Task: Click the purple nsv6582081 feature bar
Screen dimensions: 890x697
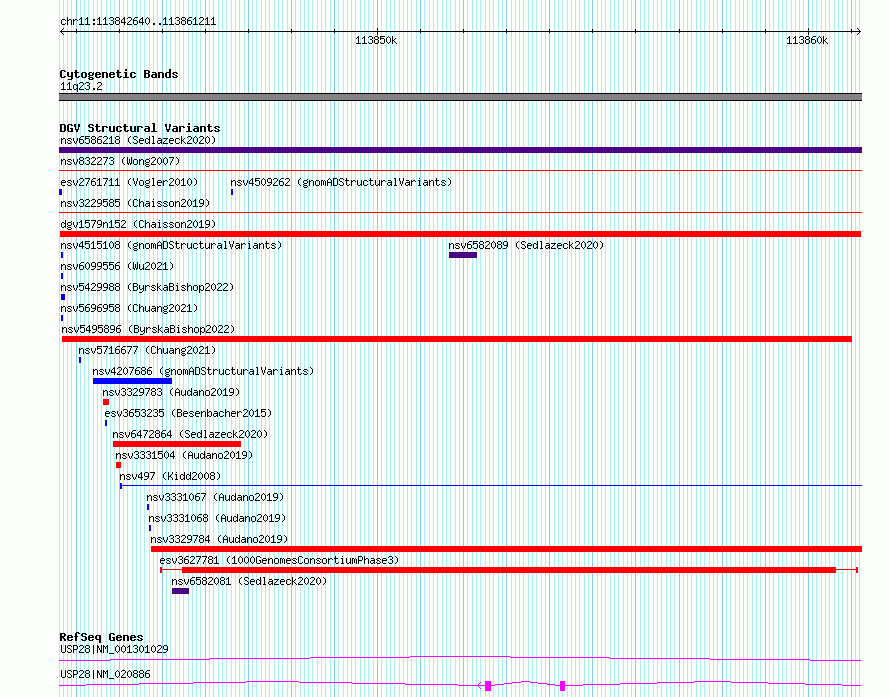Action: point(180,591)
